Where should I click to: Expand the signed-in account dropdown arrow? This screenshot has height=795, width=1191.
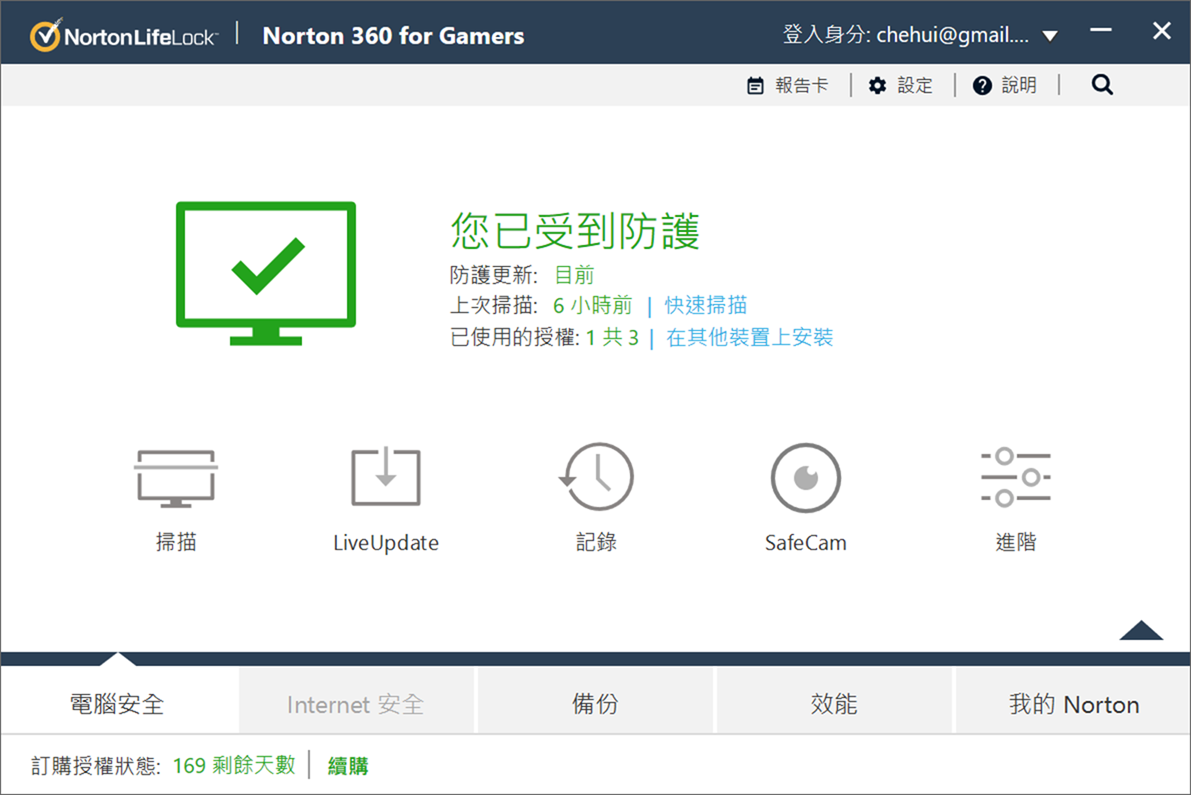point(1050,37)
